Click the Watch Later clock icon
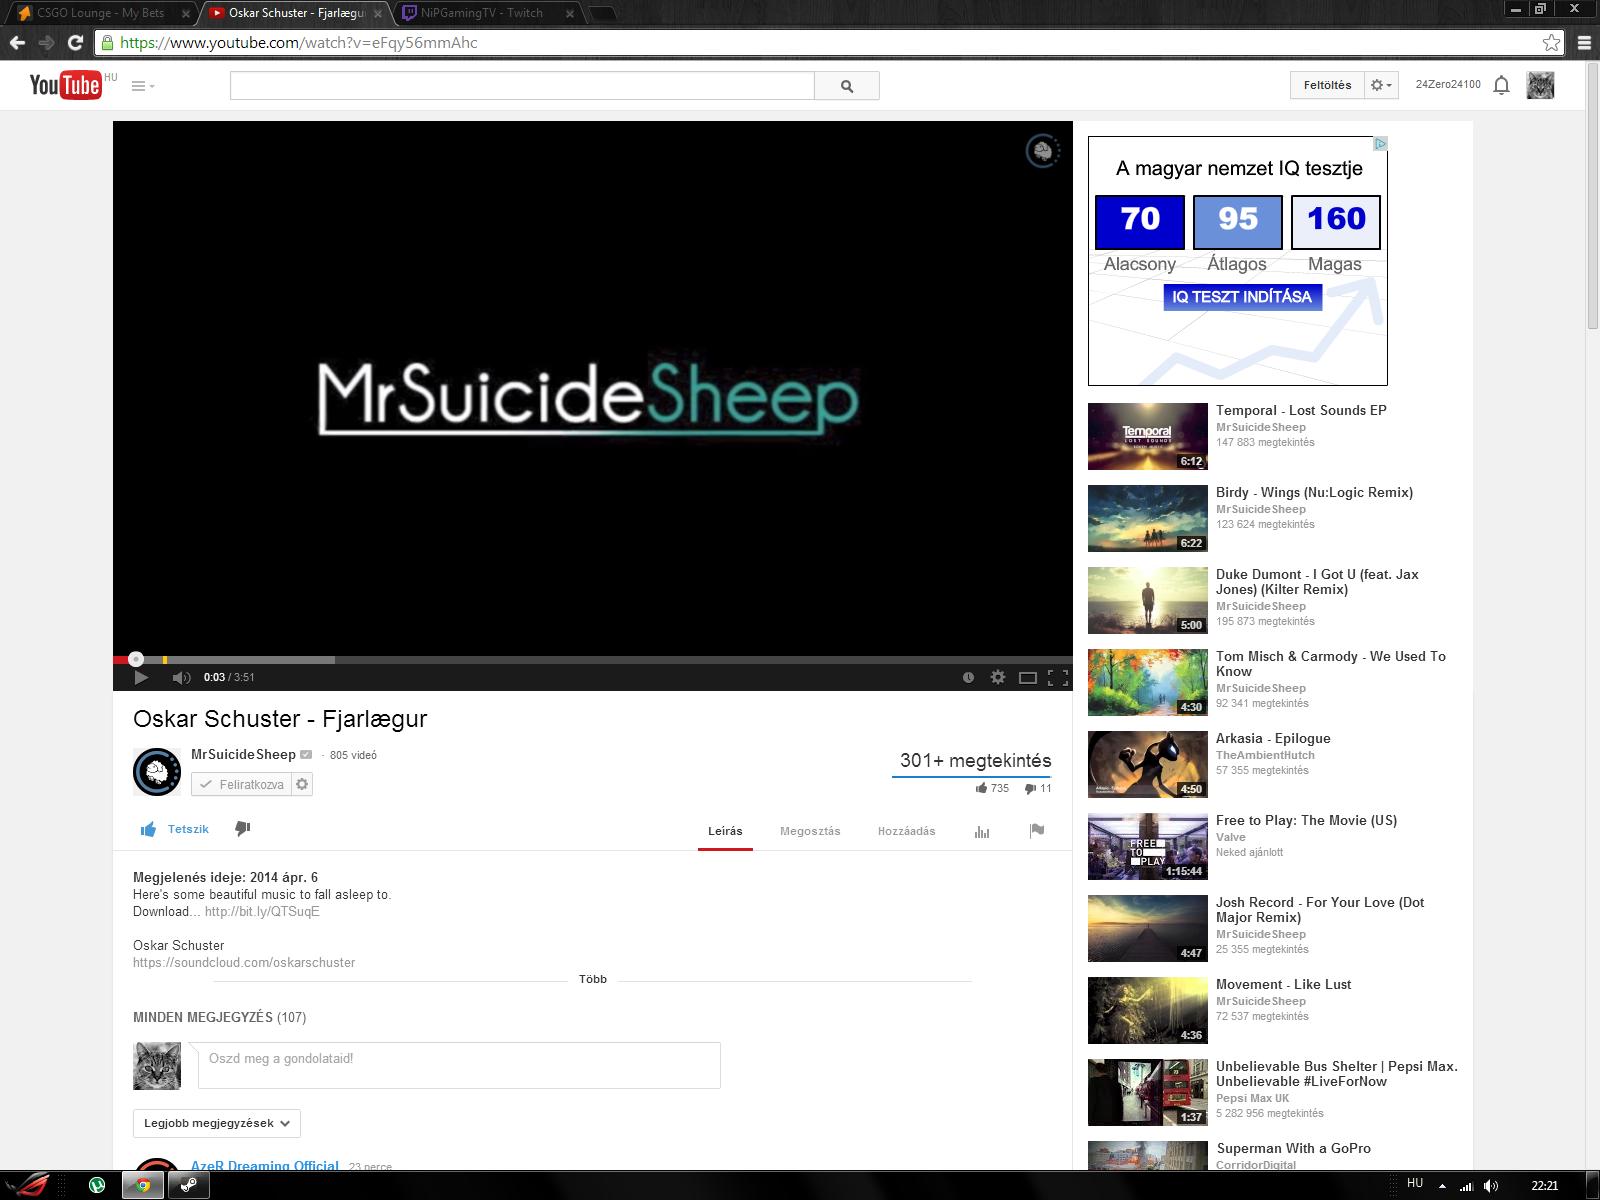The image size is (1600, 1200). [968, 677]
